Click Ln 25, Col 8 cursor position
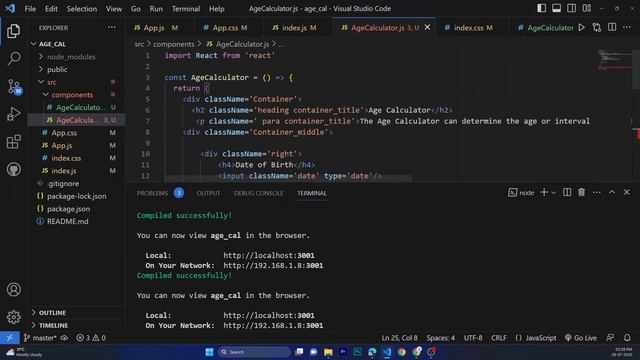Image resolution: width=640 pixels, height=360 pixels. pos(400,338)
